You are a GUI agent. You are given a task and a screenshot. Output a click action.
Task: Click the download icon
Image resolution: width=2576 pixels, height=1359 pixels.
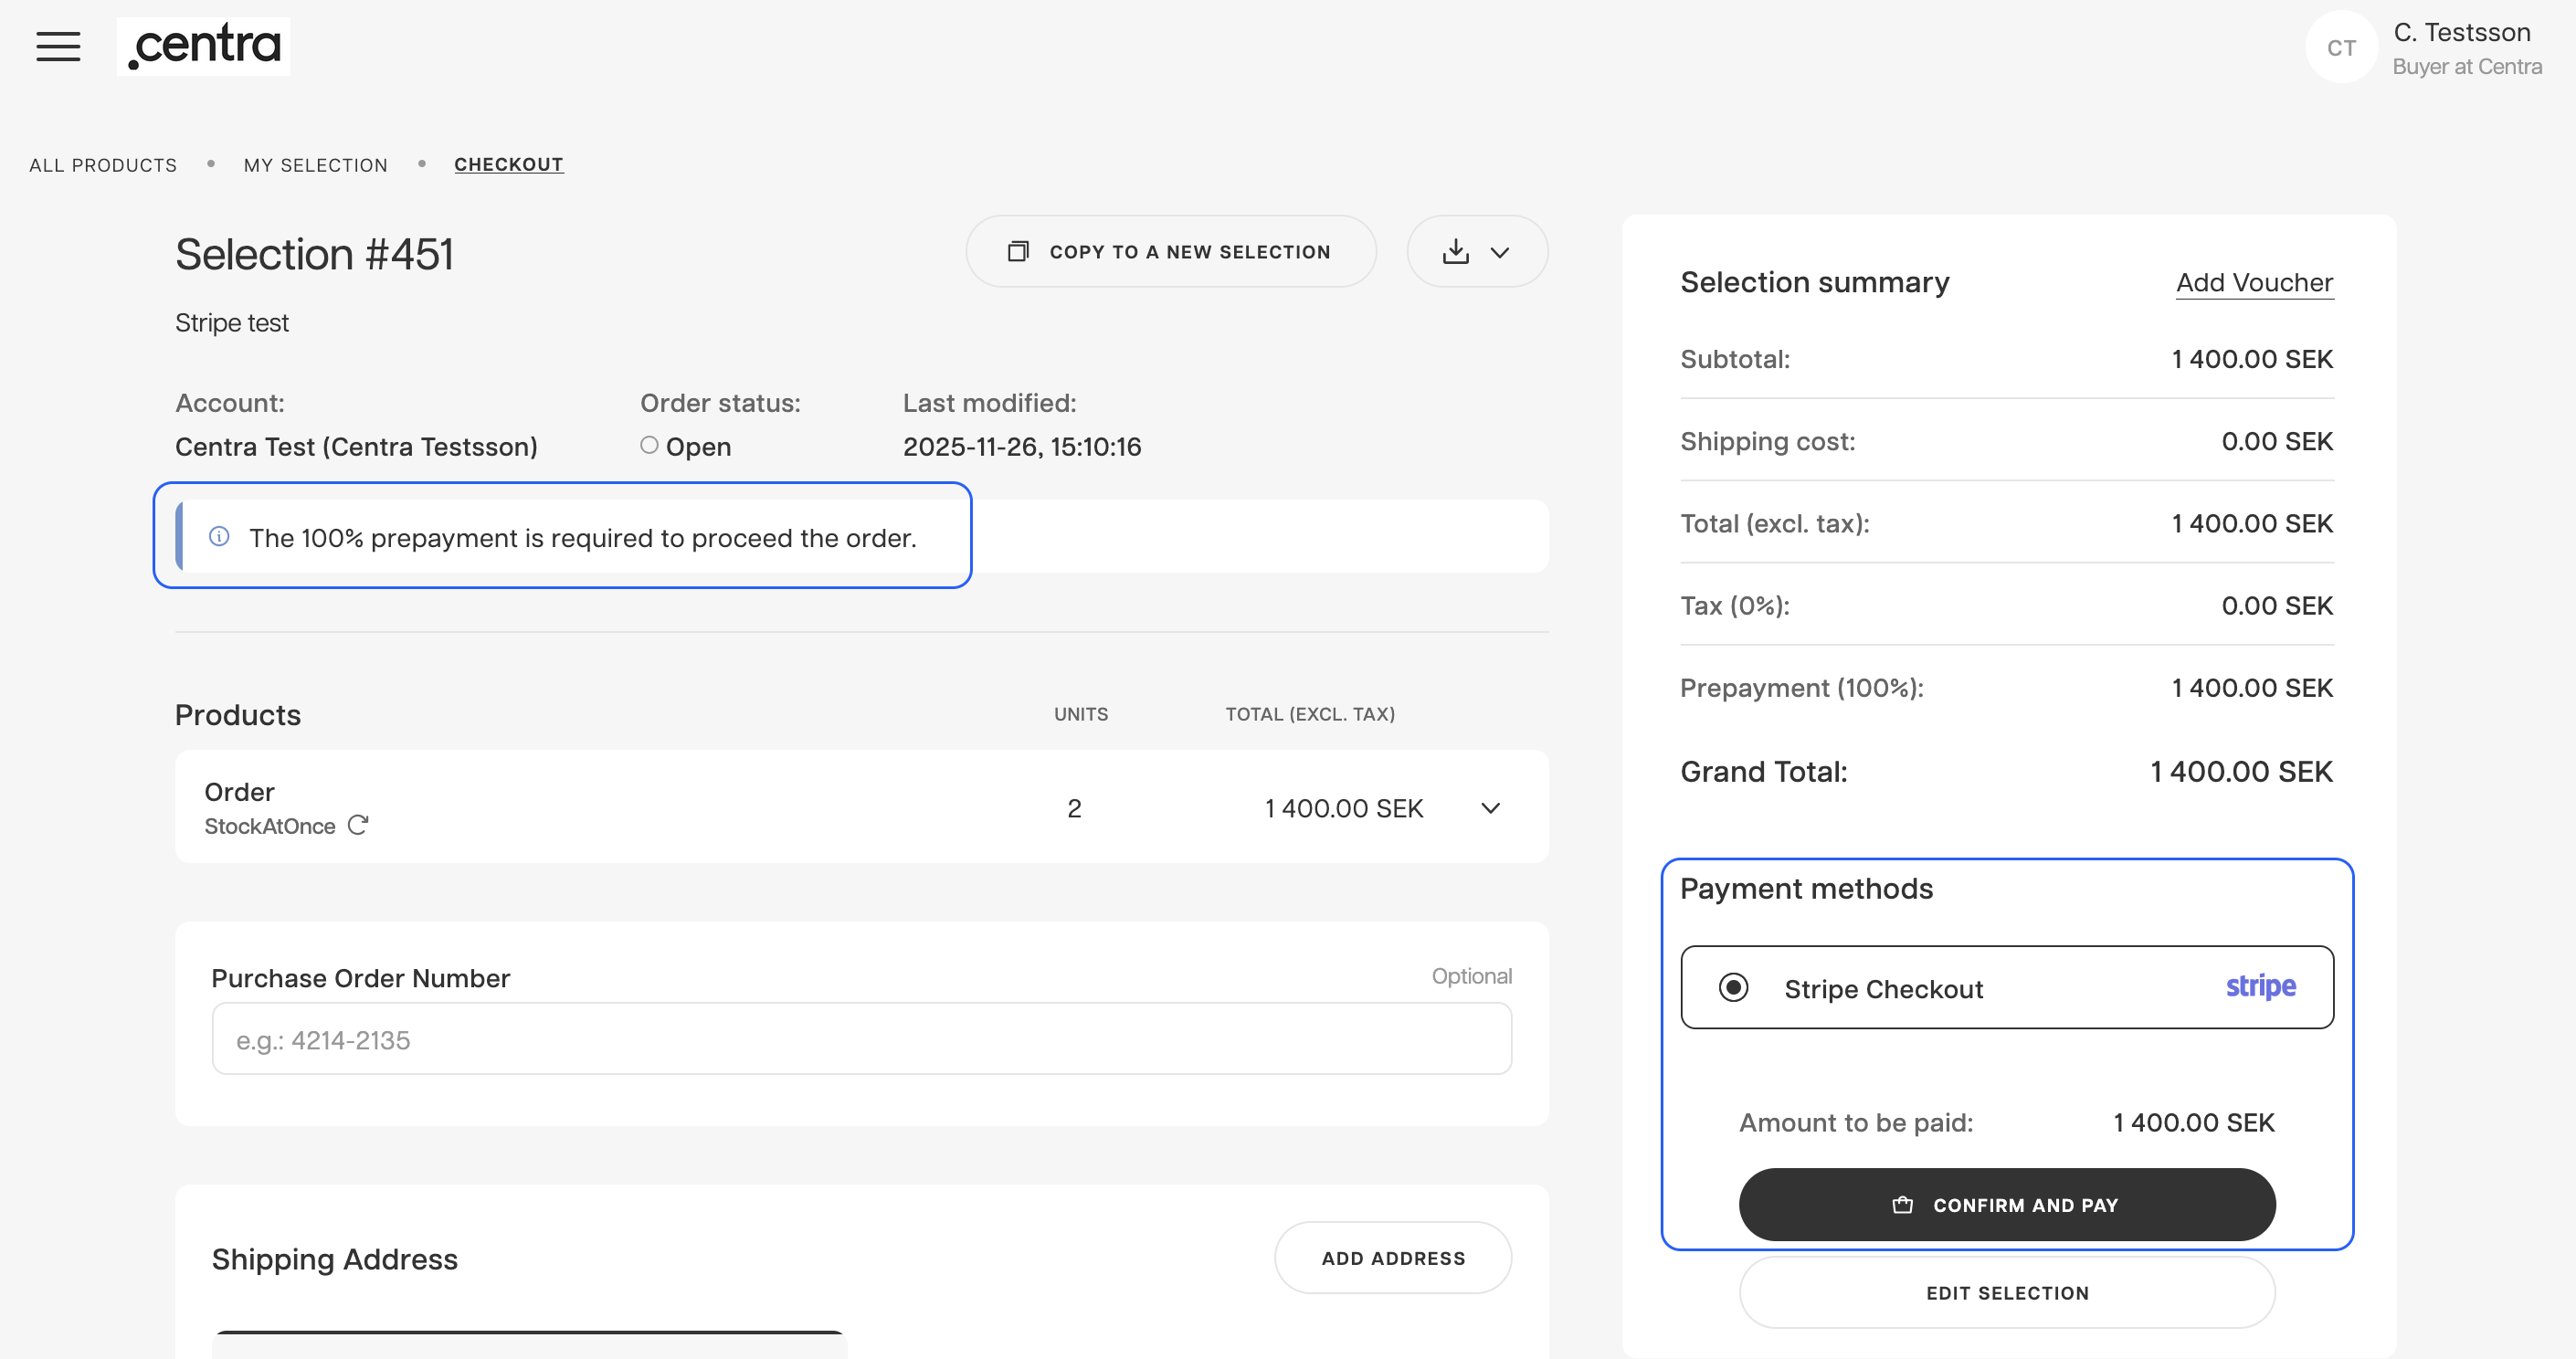coord(1455,252)
